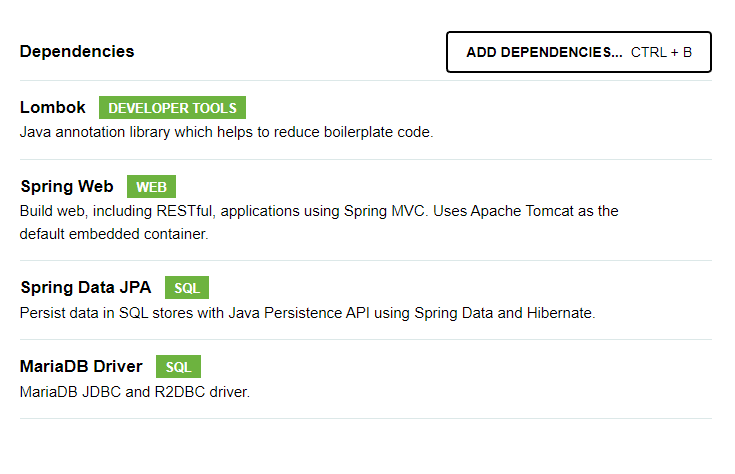Select the Spring Data JPA title

[x=86, y=287]
